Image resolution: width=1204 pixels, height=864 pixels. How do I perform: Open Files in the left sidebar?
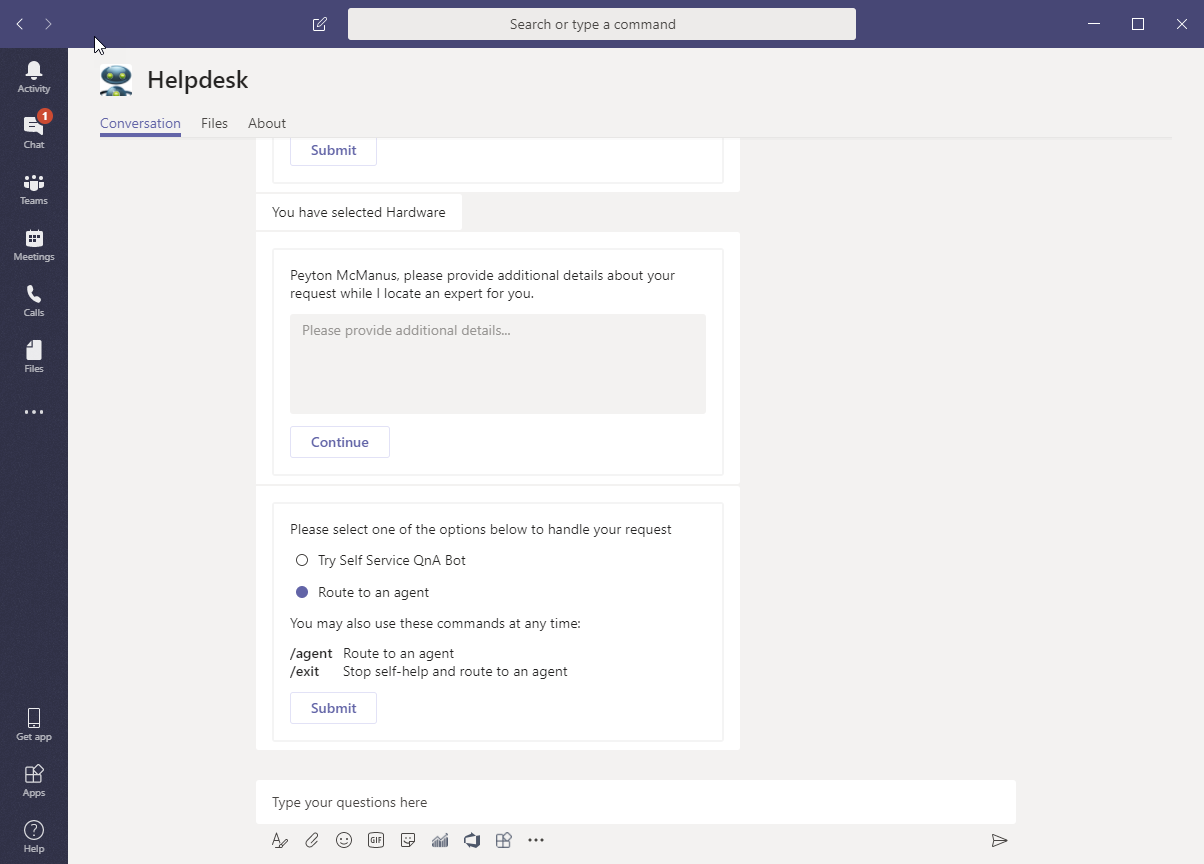pyautogui.click(x=34, y=356)
